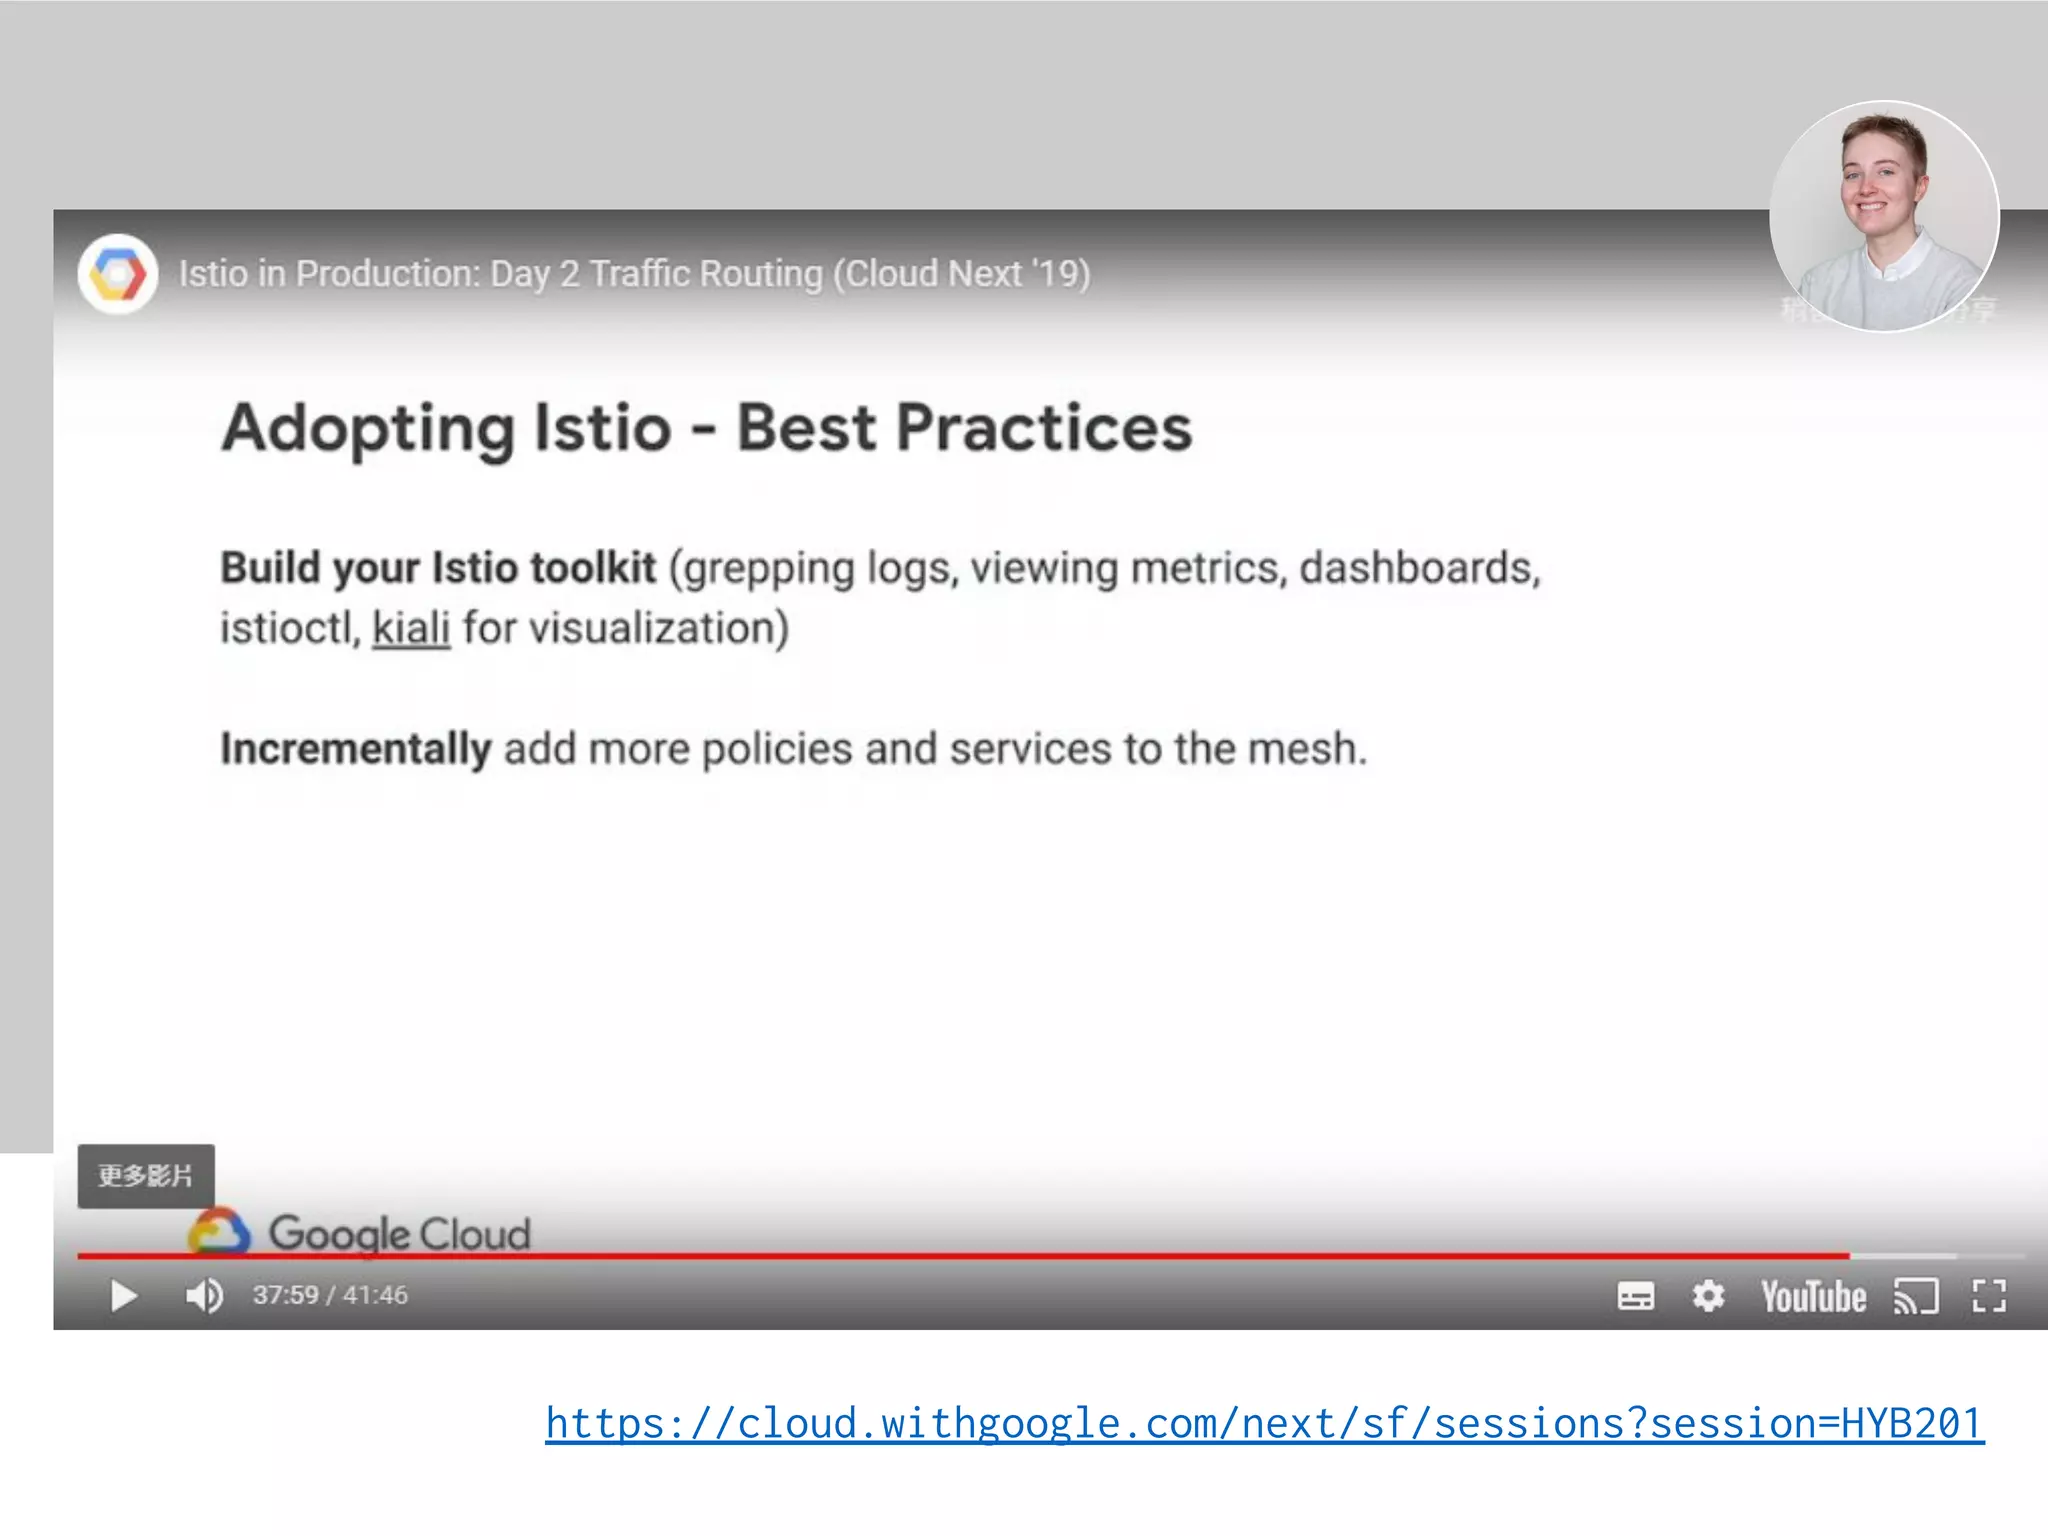Click the 'kiali' underlined link

point(411,629)
